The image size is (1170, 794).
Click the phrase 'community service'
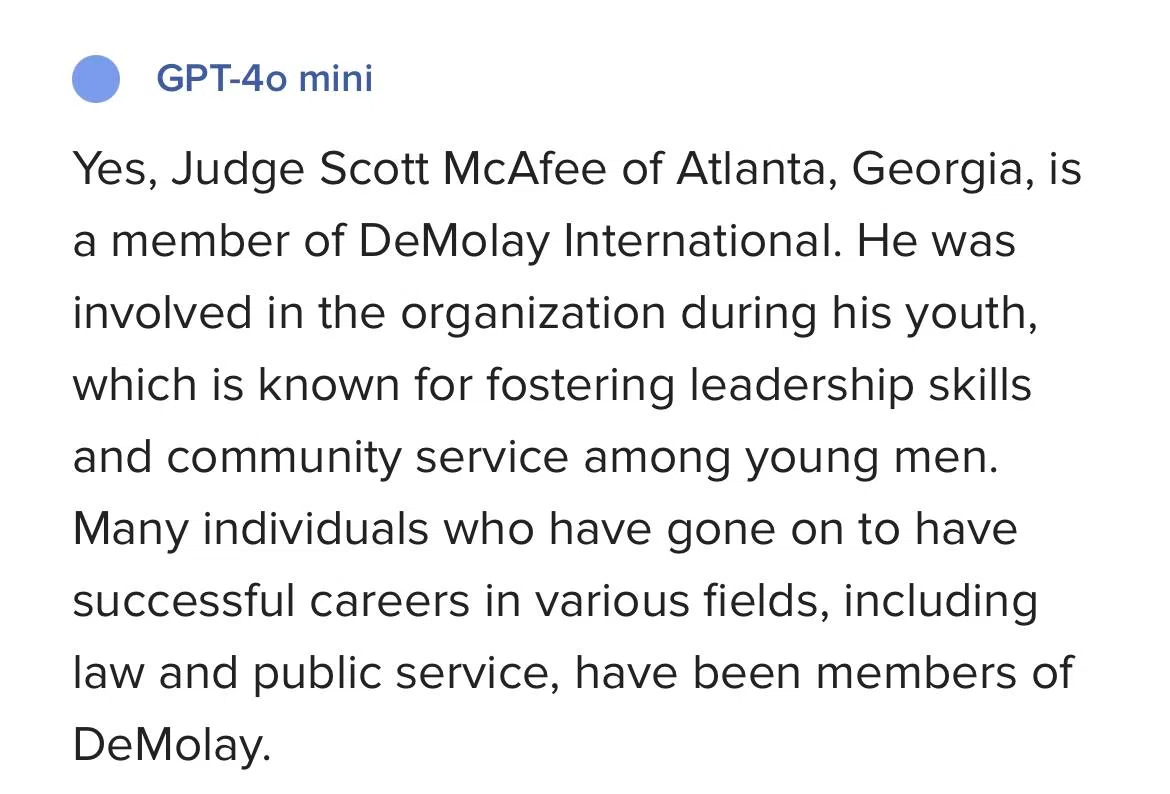368,457
